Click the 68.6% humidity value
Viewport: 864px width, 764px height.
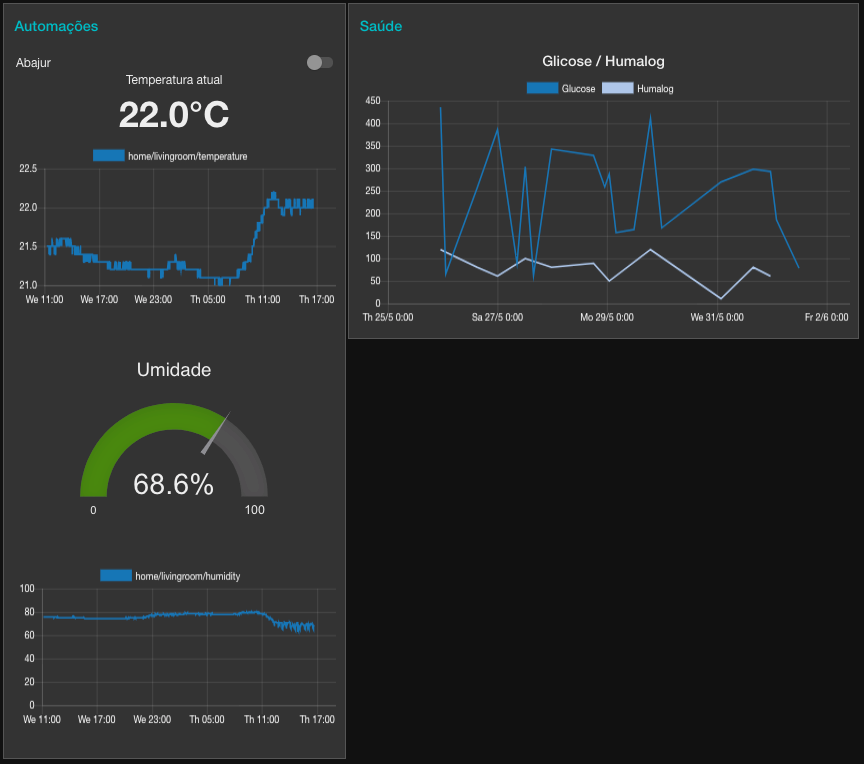click(174, 484)
